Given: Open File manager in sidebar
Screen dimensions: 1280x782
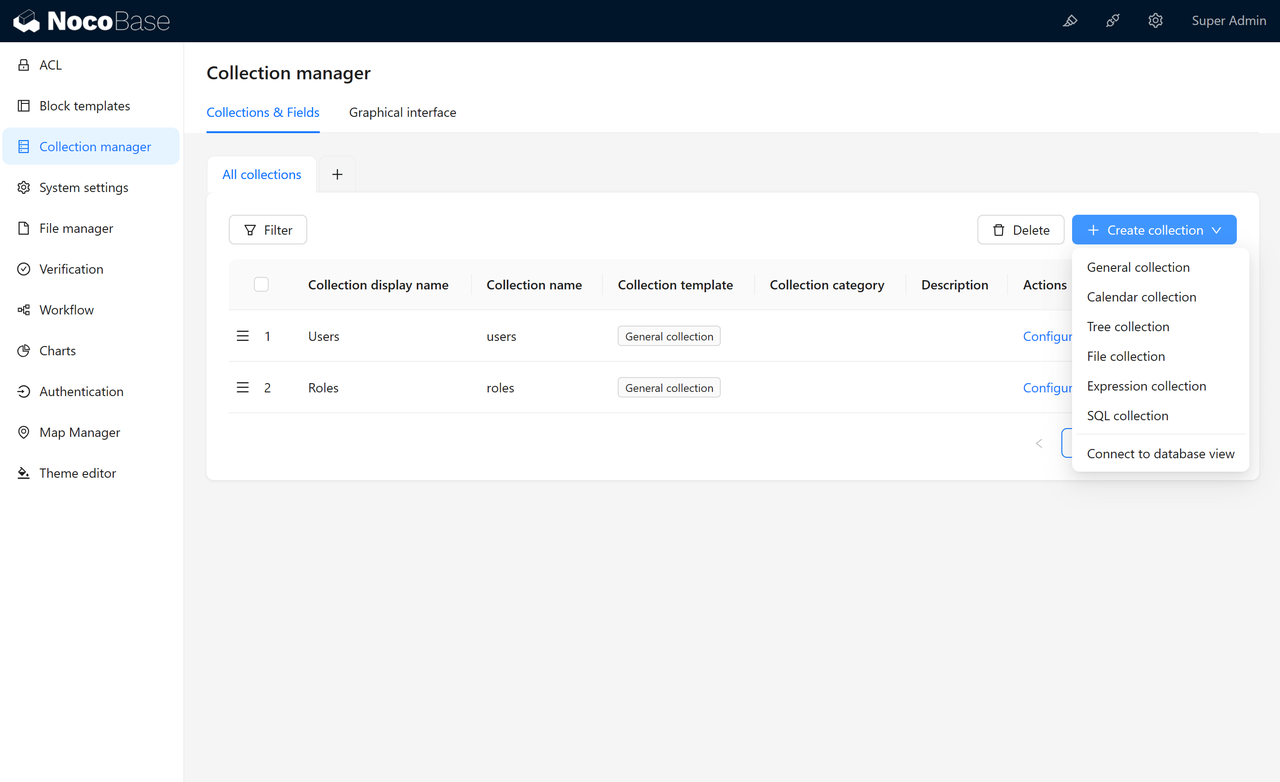Looking at the screenshot, I should coord(91,229).
